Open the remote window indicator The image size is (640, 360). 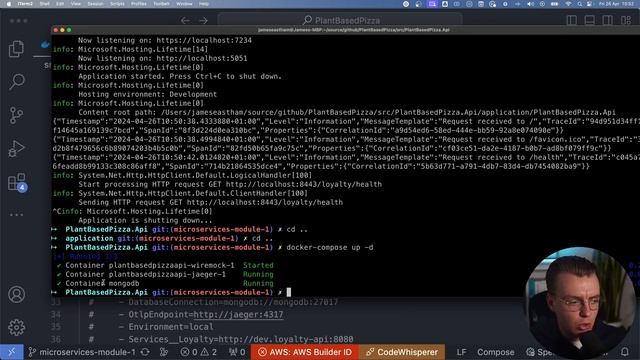(11, 352)
